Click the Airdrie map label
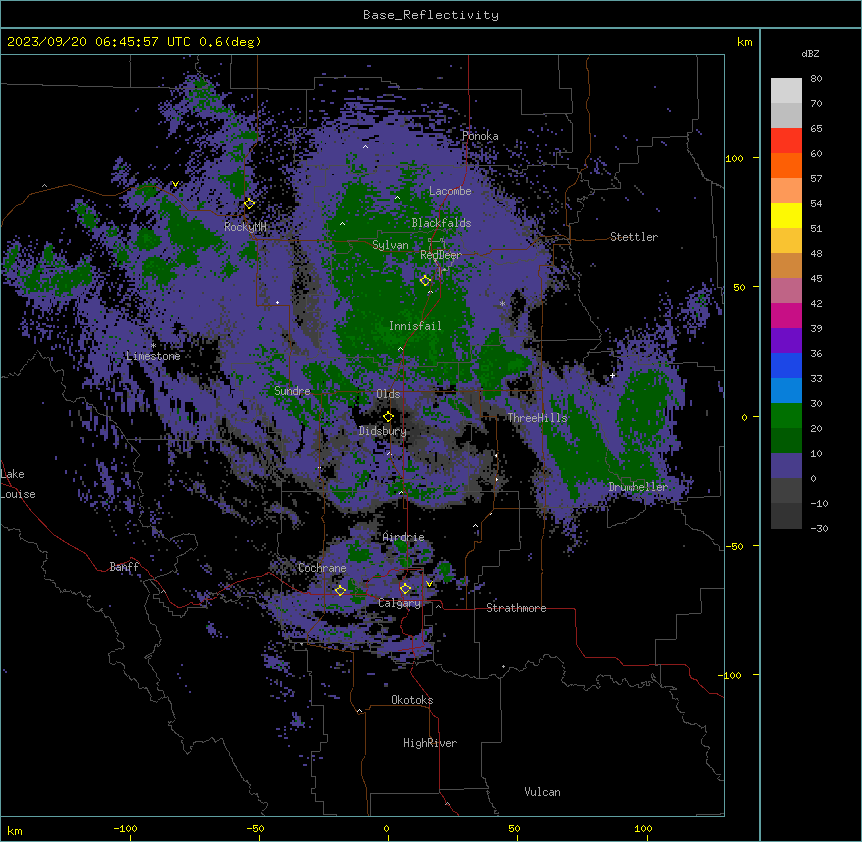 pos(404,537)
